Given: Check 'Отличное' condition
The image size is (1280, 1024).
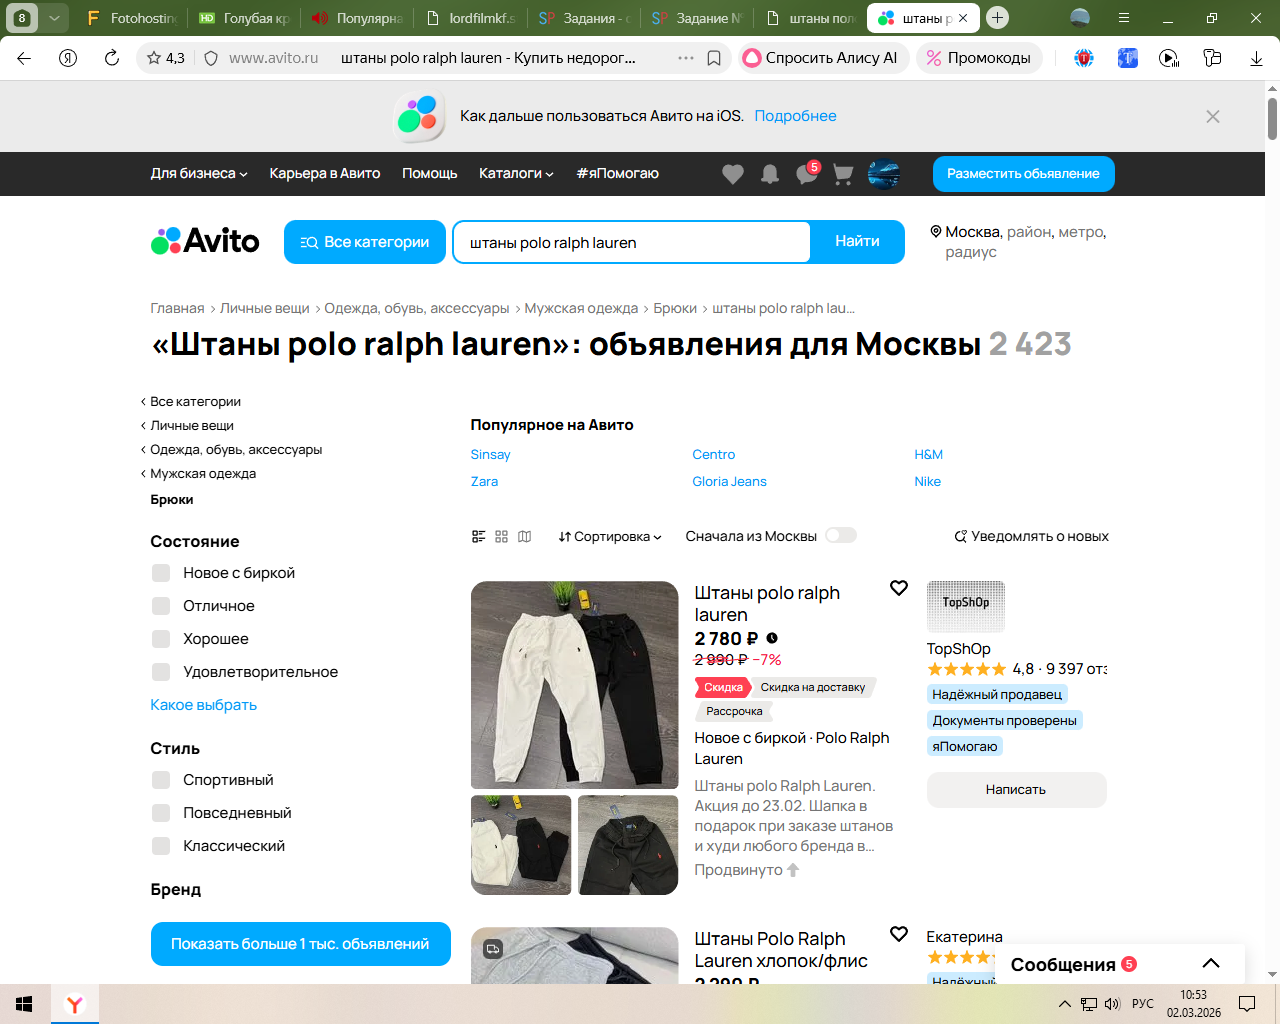Looking at the screenshot, I should [161, 606].
